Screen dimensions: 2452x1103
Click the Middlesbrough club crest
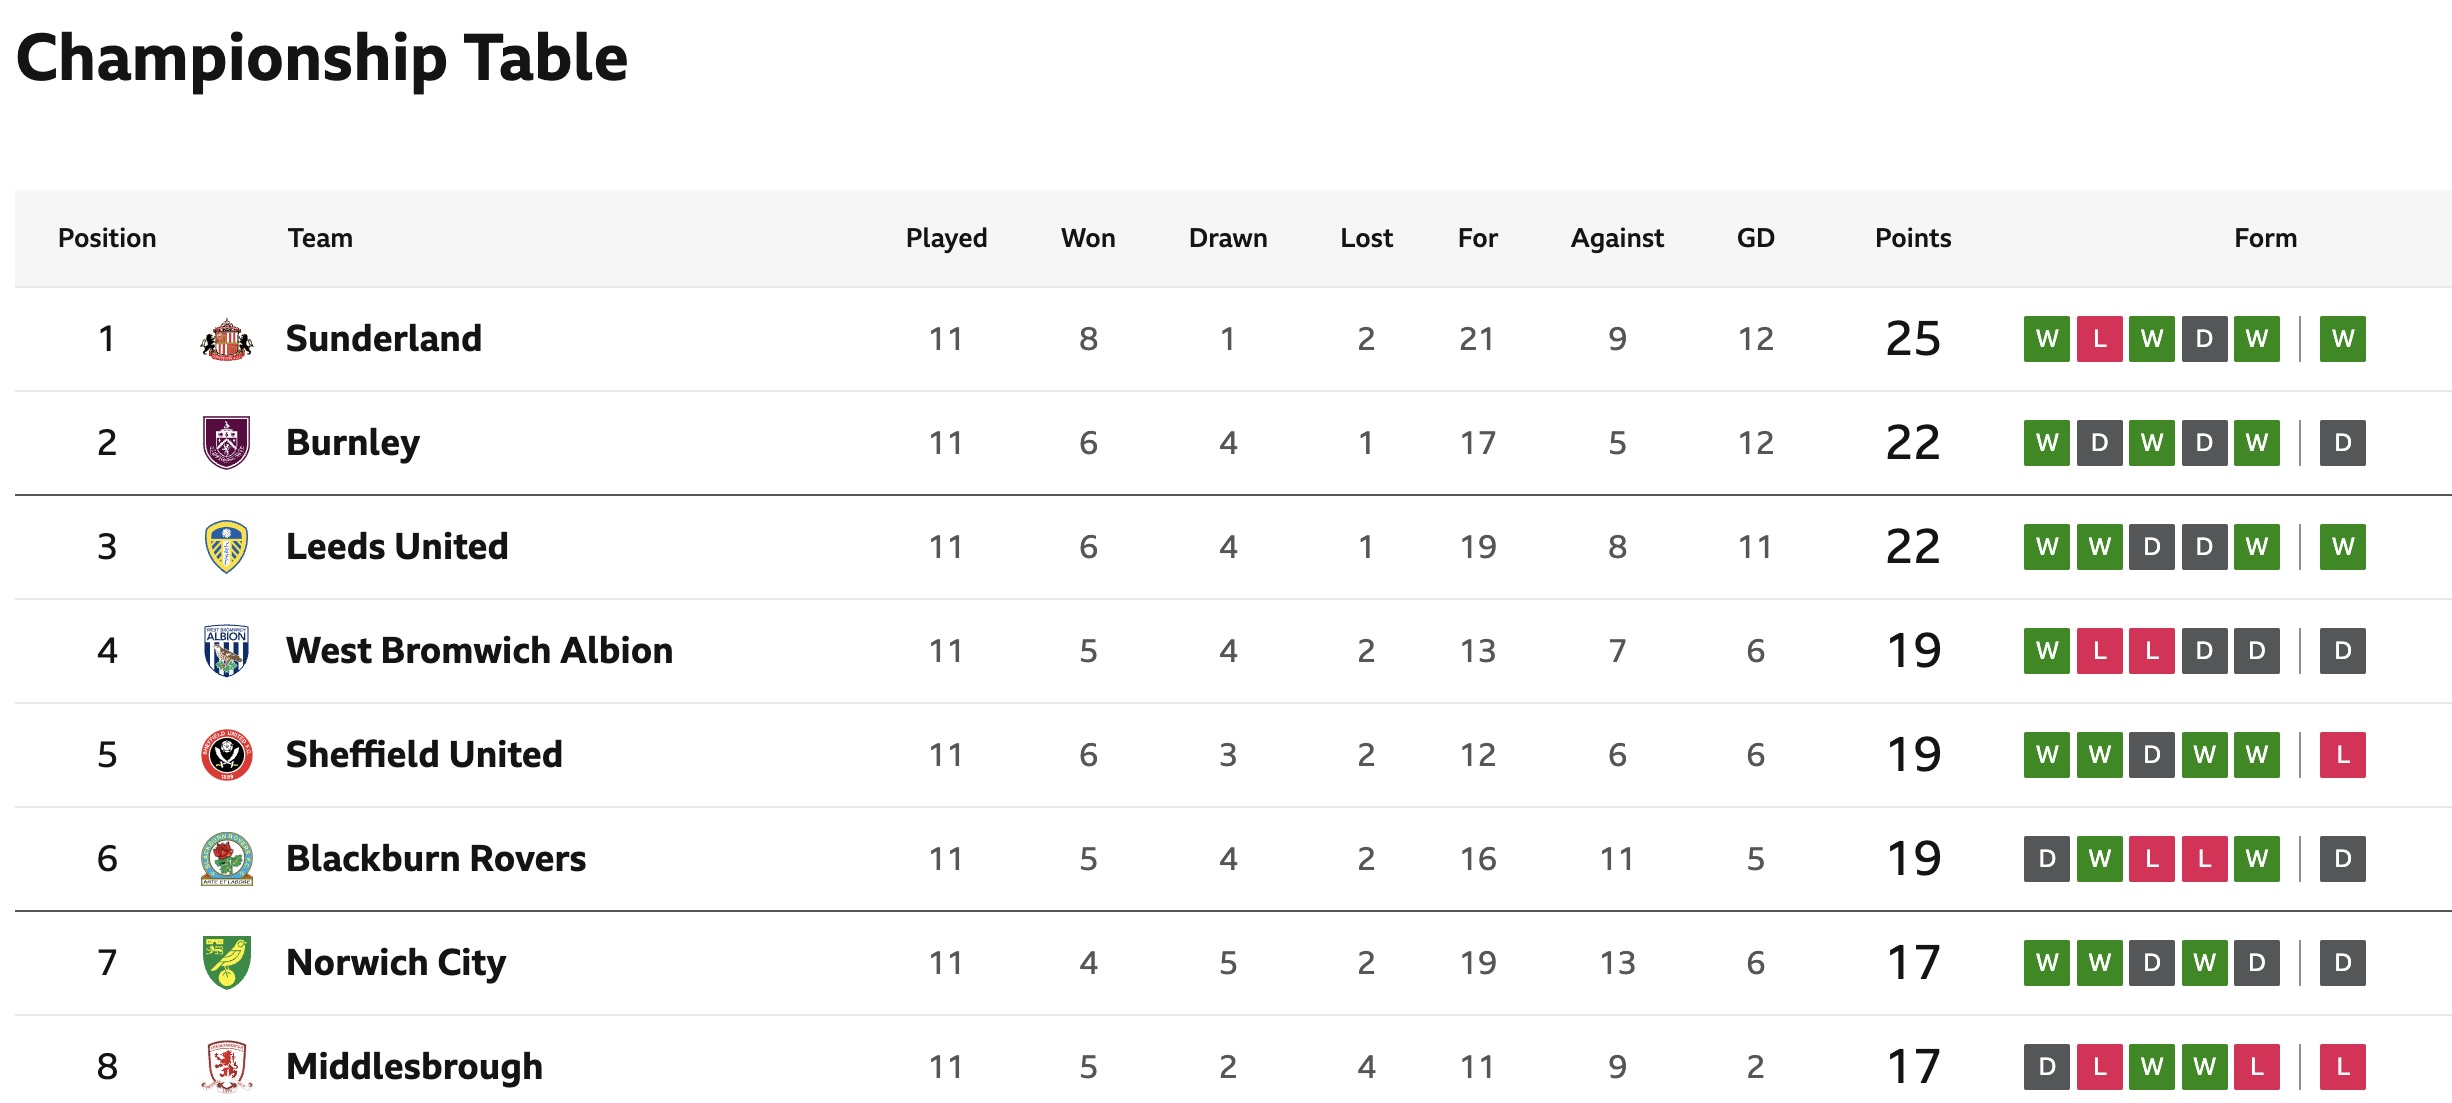pos(227,1067)
